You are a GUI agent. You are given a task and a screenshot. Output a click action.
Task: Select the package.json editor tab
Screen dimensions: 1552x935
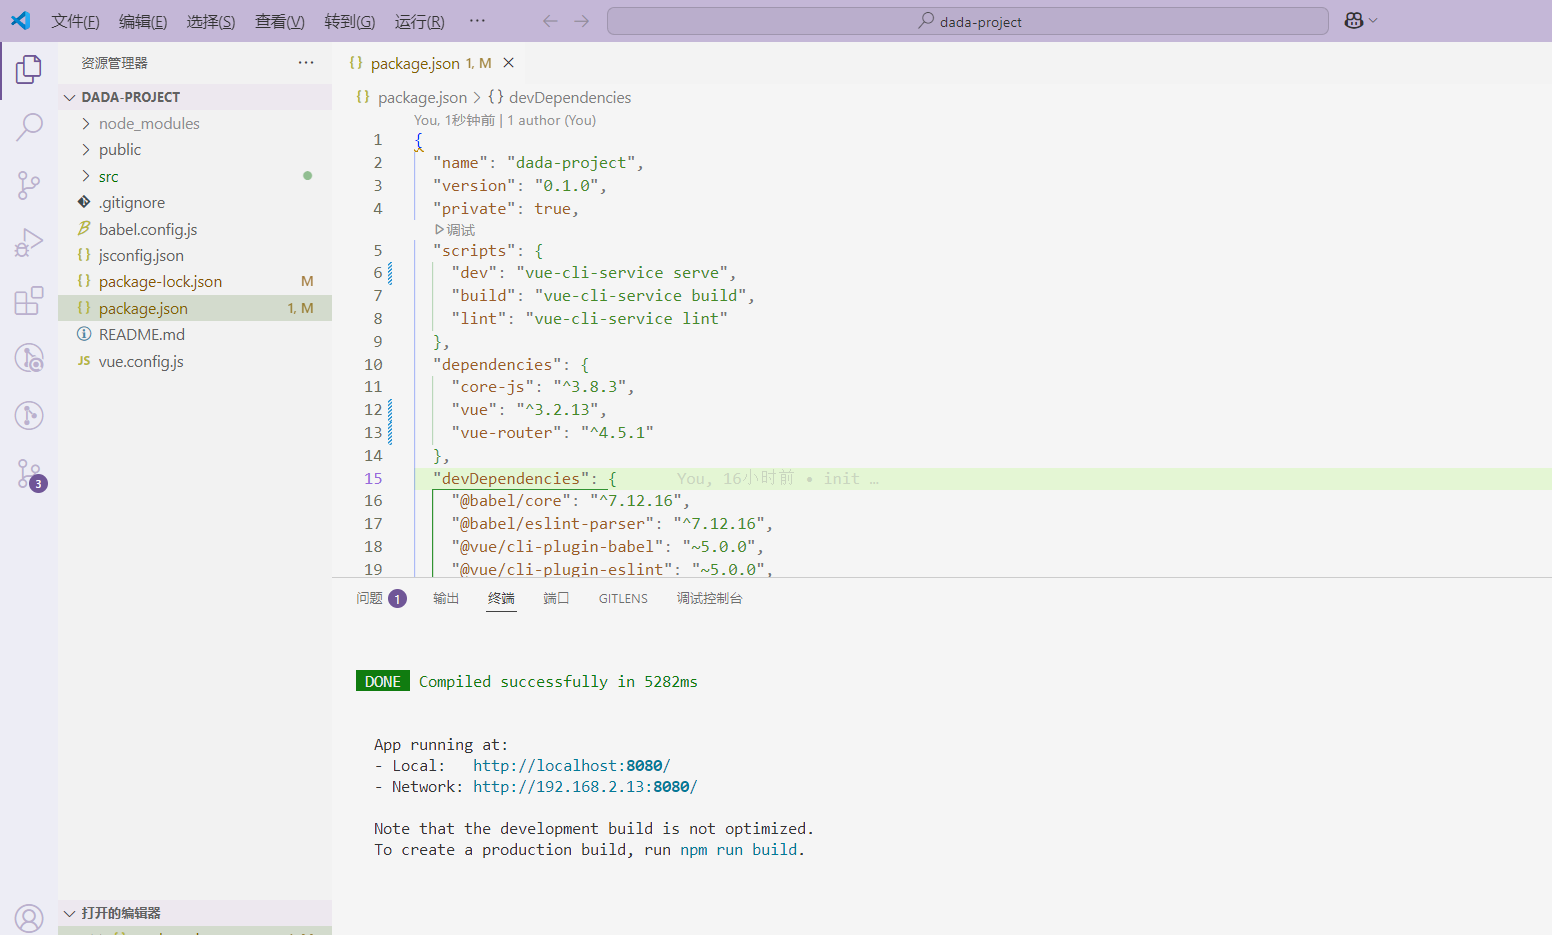pyautogui.click(x=430, y=63)
